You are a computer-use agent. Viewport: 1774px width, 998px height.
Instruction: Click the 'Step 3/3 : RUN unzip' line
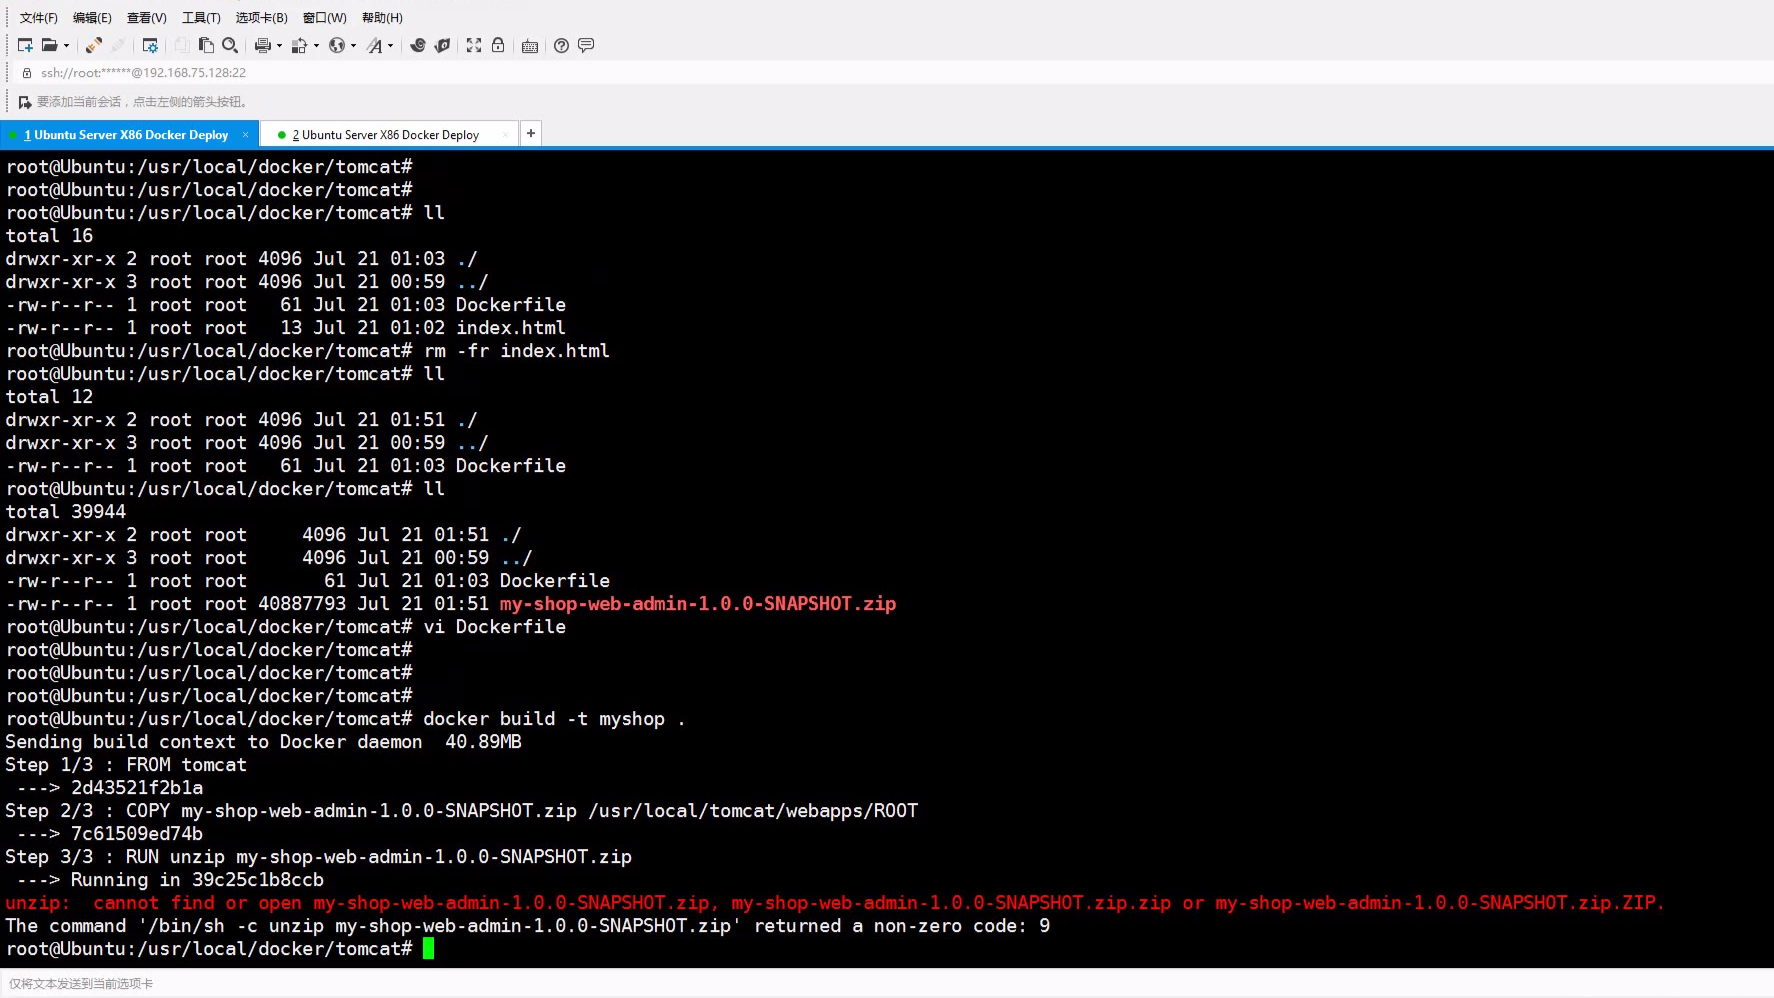click(x=318, y=857)
